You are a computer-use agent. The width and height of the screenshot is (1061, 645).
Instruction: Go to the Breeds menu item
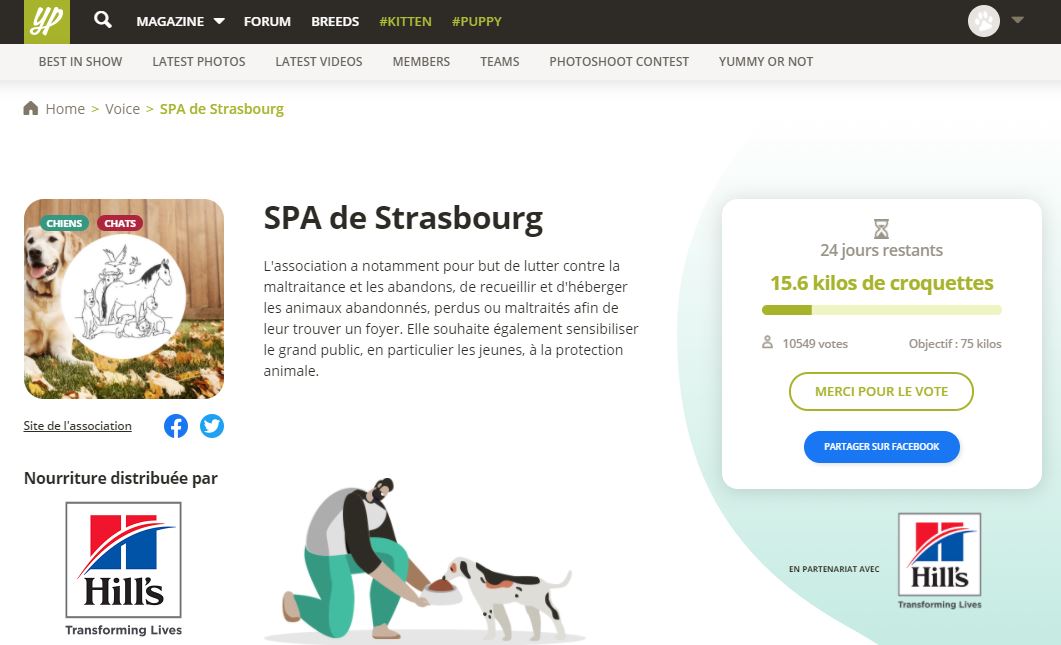pyautogui.click(x=335, y=22)
